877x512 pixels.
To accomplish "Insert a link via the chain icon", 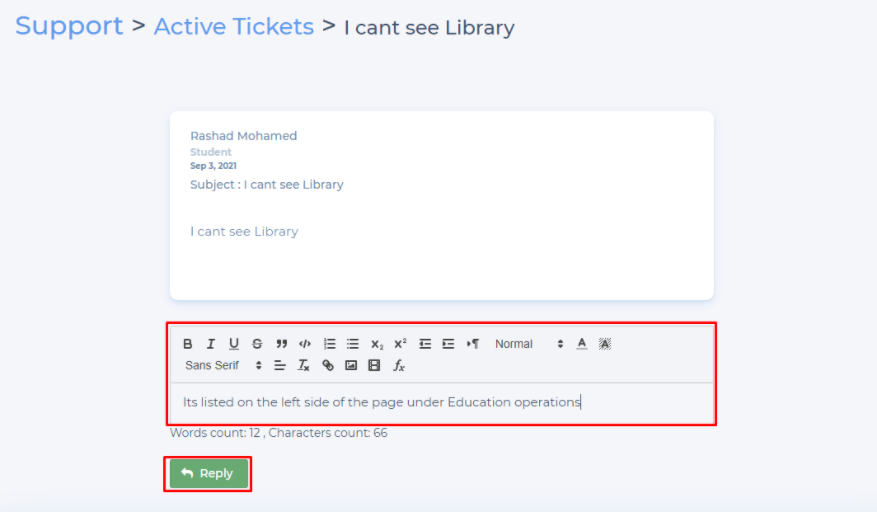I will tap(328, 366).
